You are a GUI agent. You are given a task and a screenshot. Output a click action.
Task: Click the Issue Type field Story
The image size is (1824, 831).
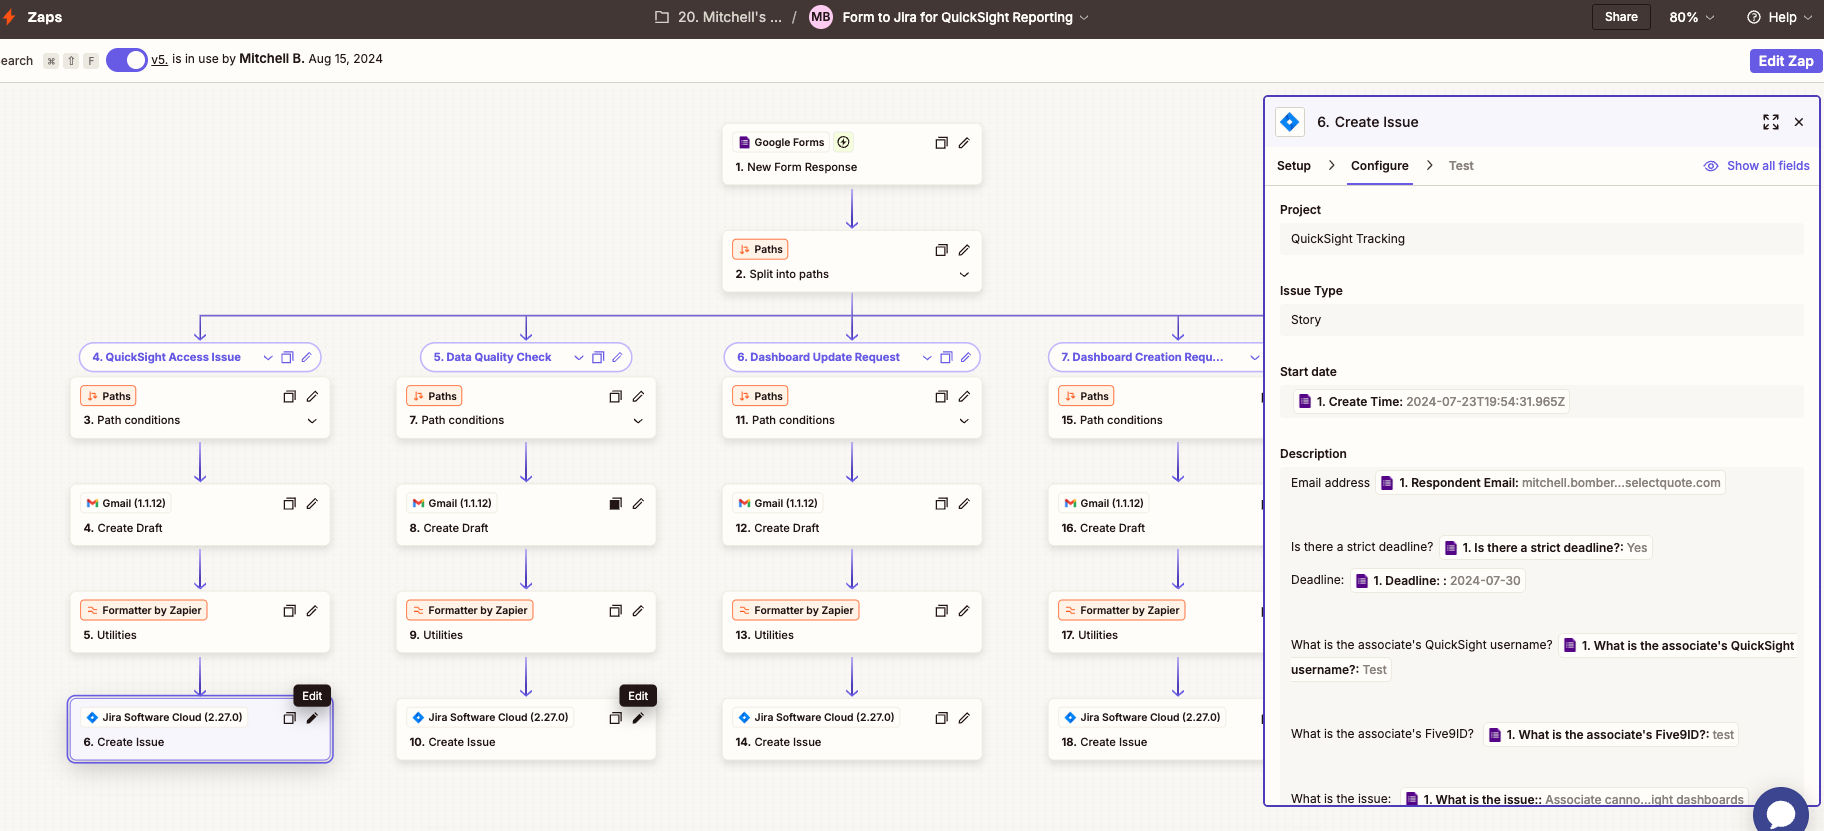pos(1542,320)
